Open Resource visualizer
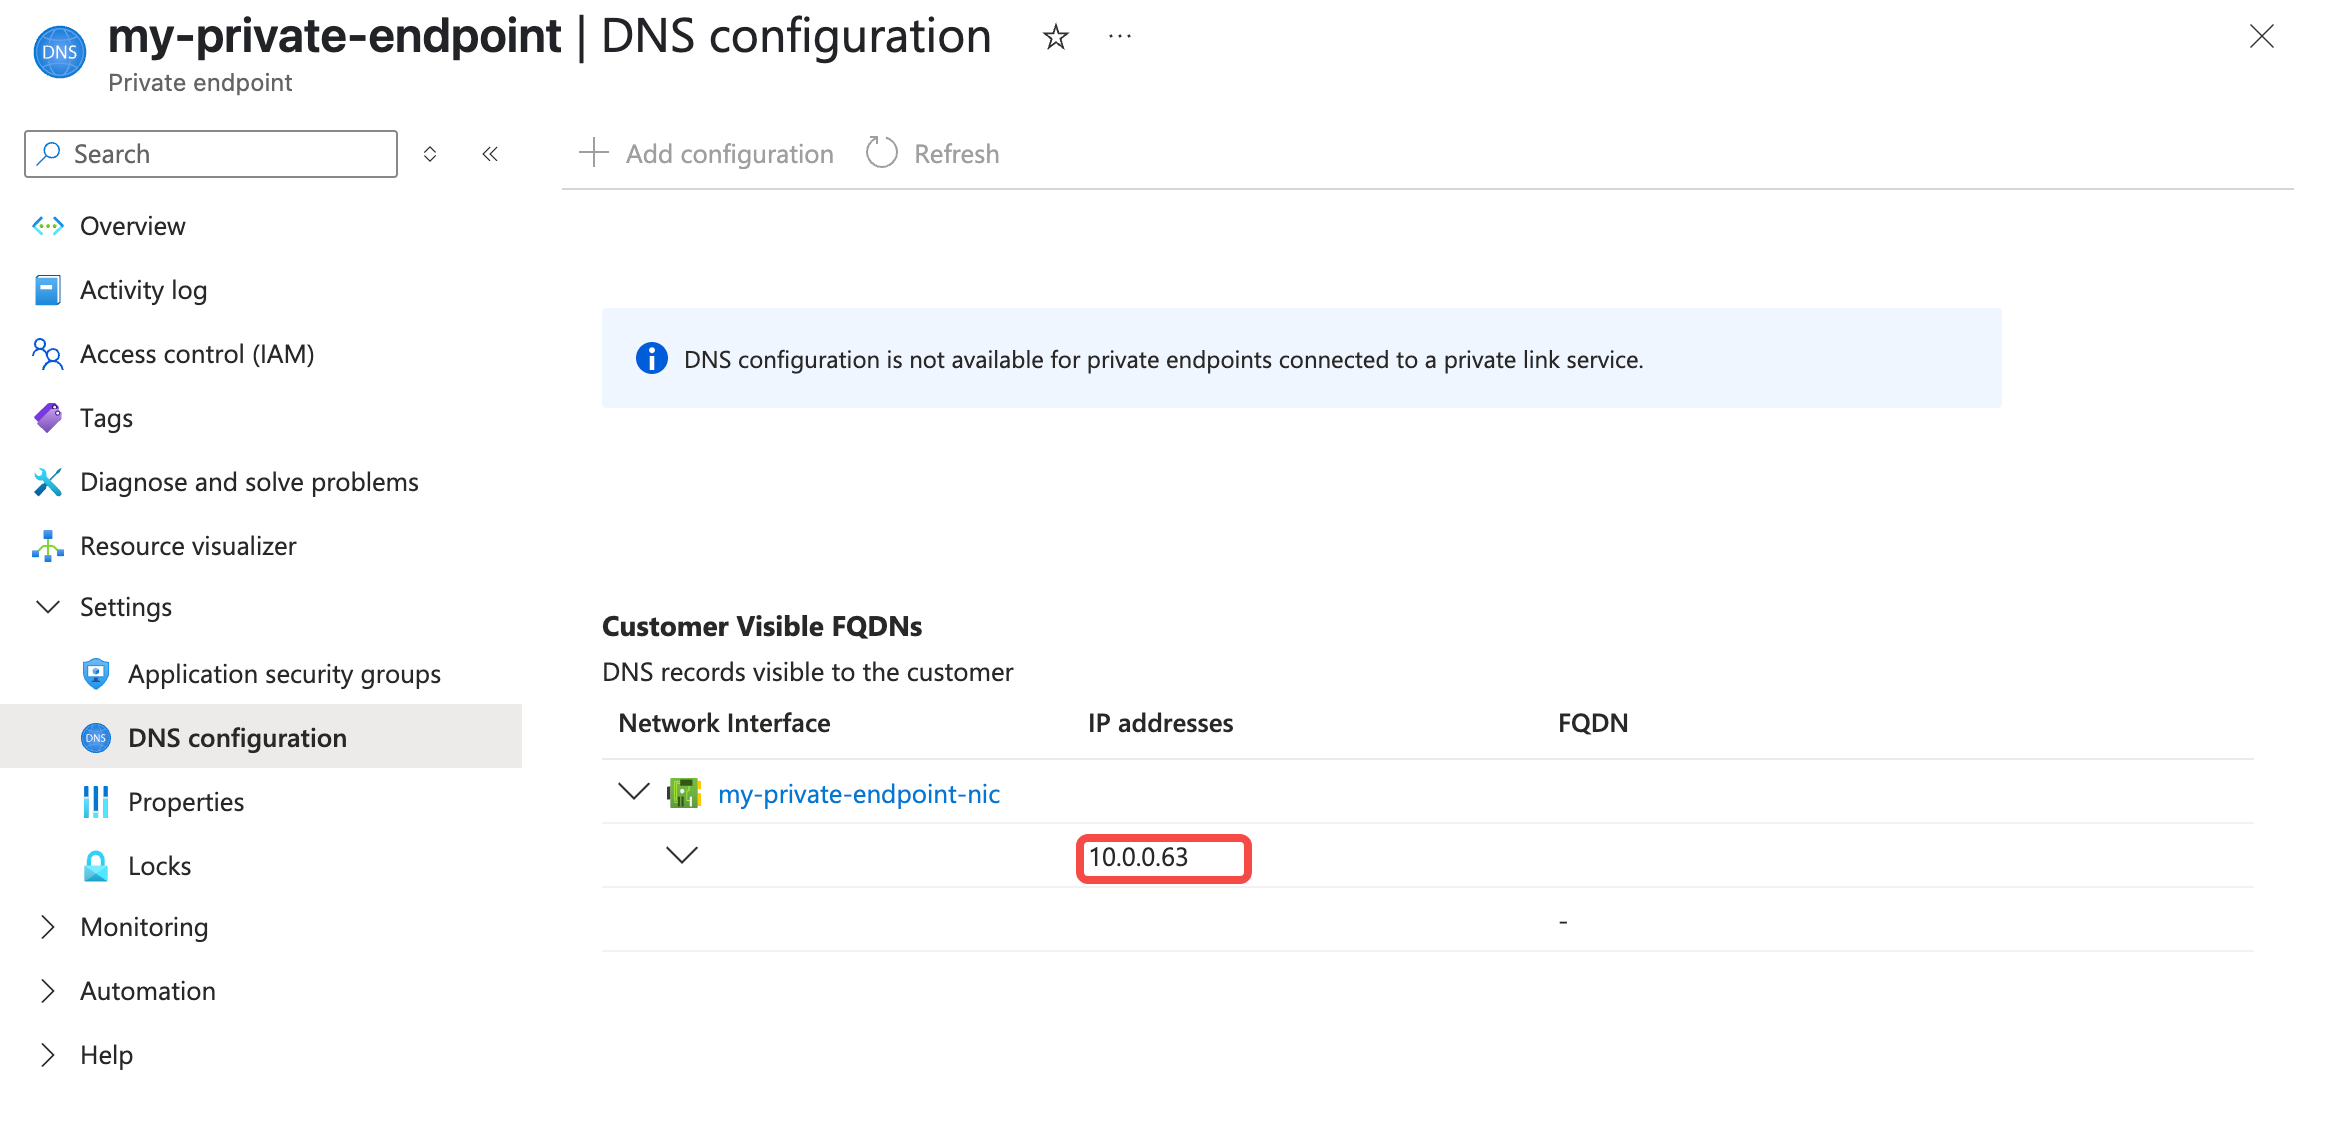 (x=188, y=546)
